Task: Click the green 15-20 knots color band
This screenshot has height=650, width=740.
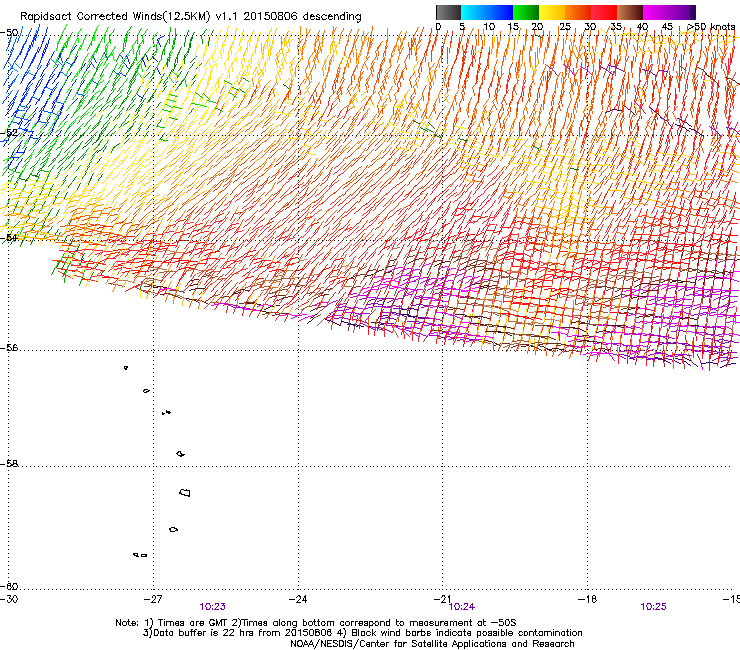Action: (x=526, y=12)
